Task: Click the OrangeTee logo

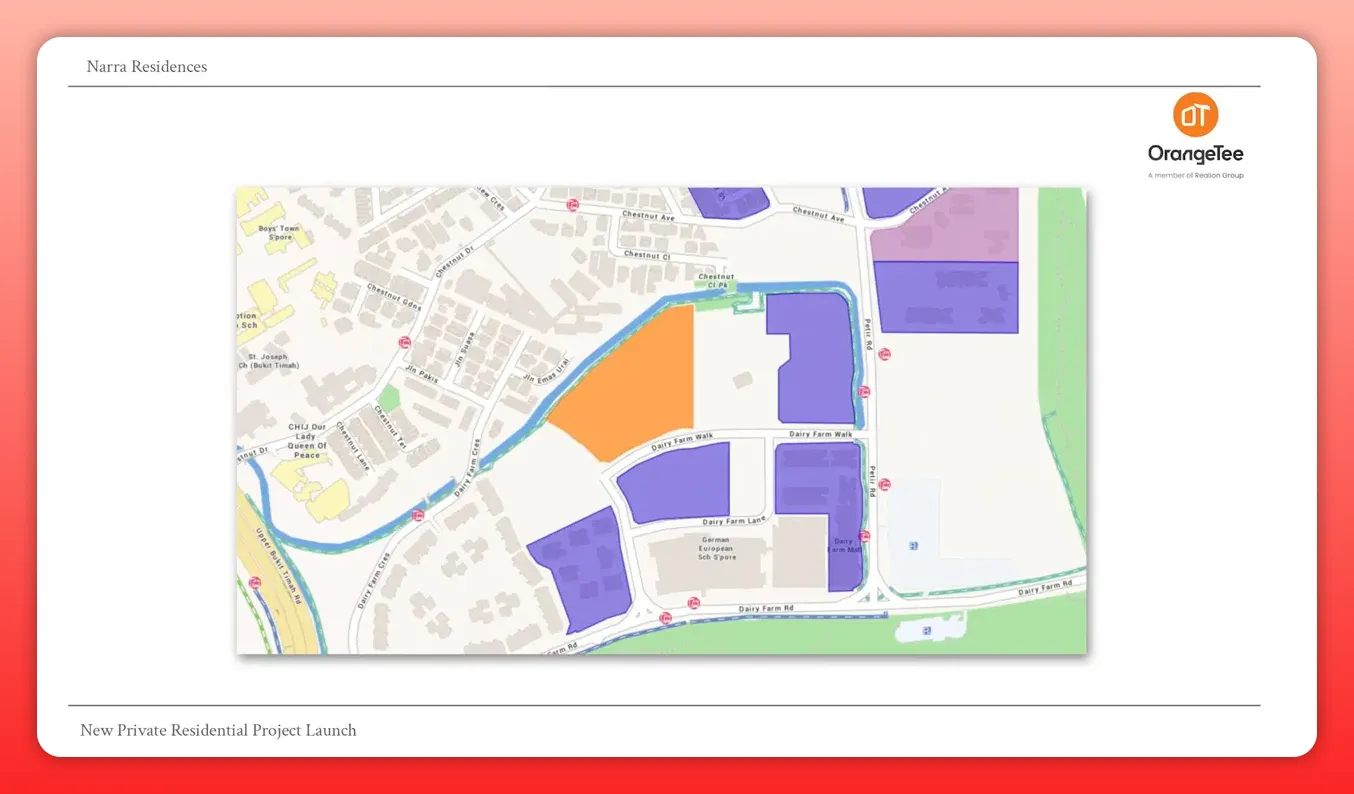Action: pyautogui.click(x=1195, y=135)
